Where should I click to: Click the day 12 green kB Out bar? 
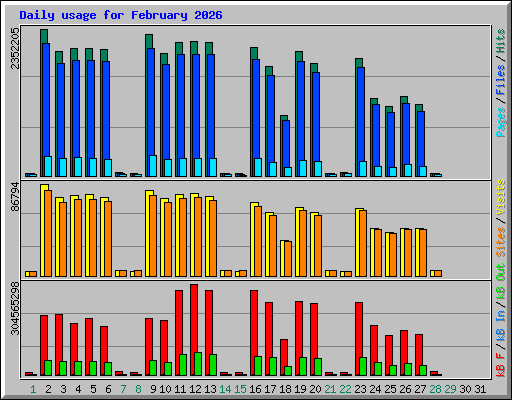click(x=198, y=364)
